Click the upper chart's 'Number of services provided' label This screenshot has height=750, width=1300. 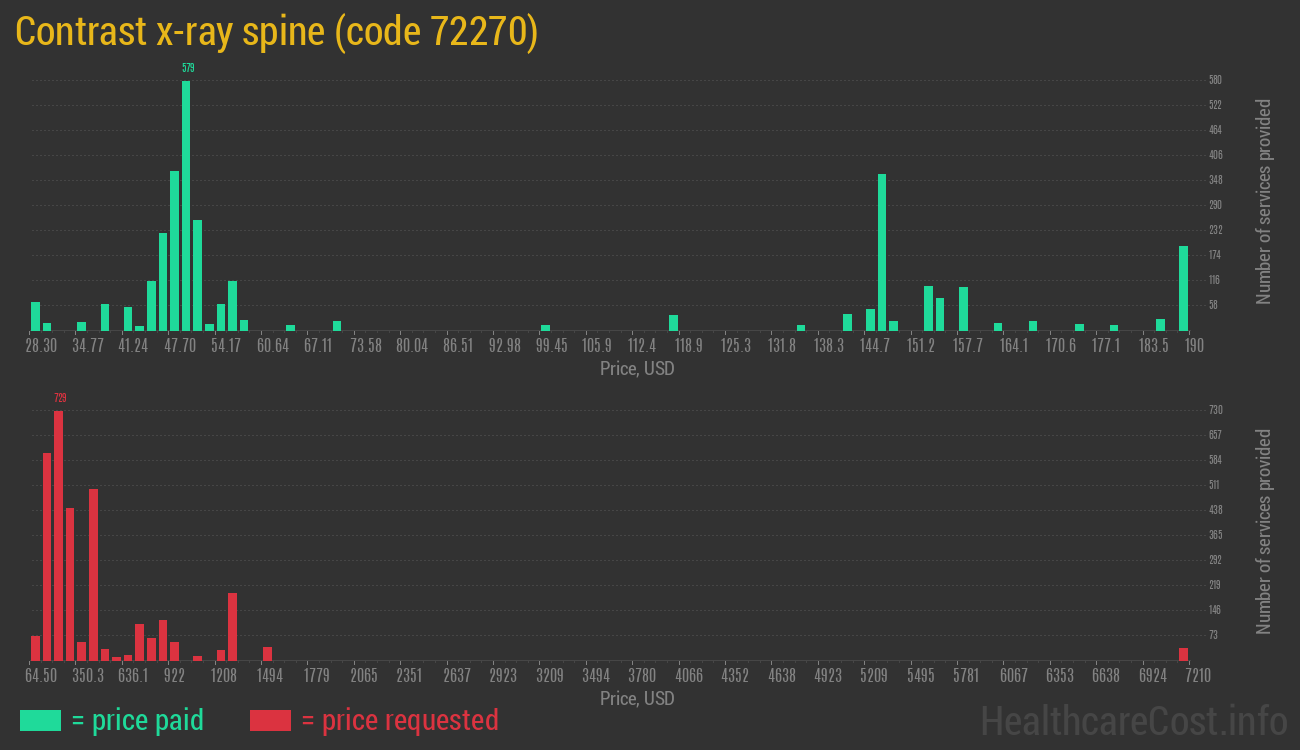pyautogui.click(x=1264, y=202)
